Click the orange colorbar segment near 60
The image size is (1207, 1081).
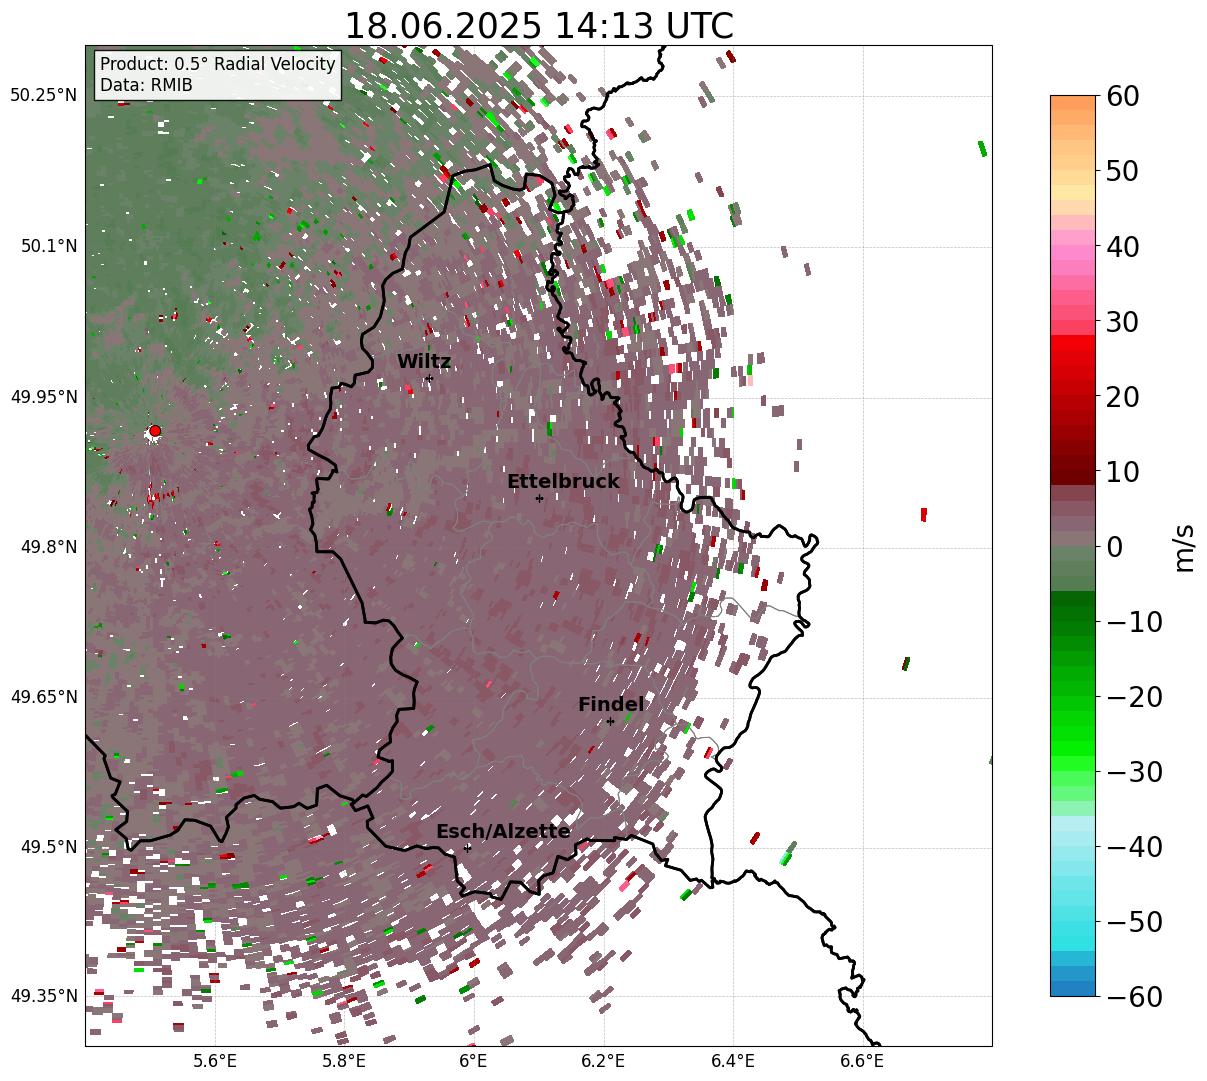1073,103
